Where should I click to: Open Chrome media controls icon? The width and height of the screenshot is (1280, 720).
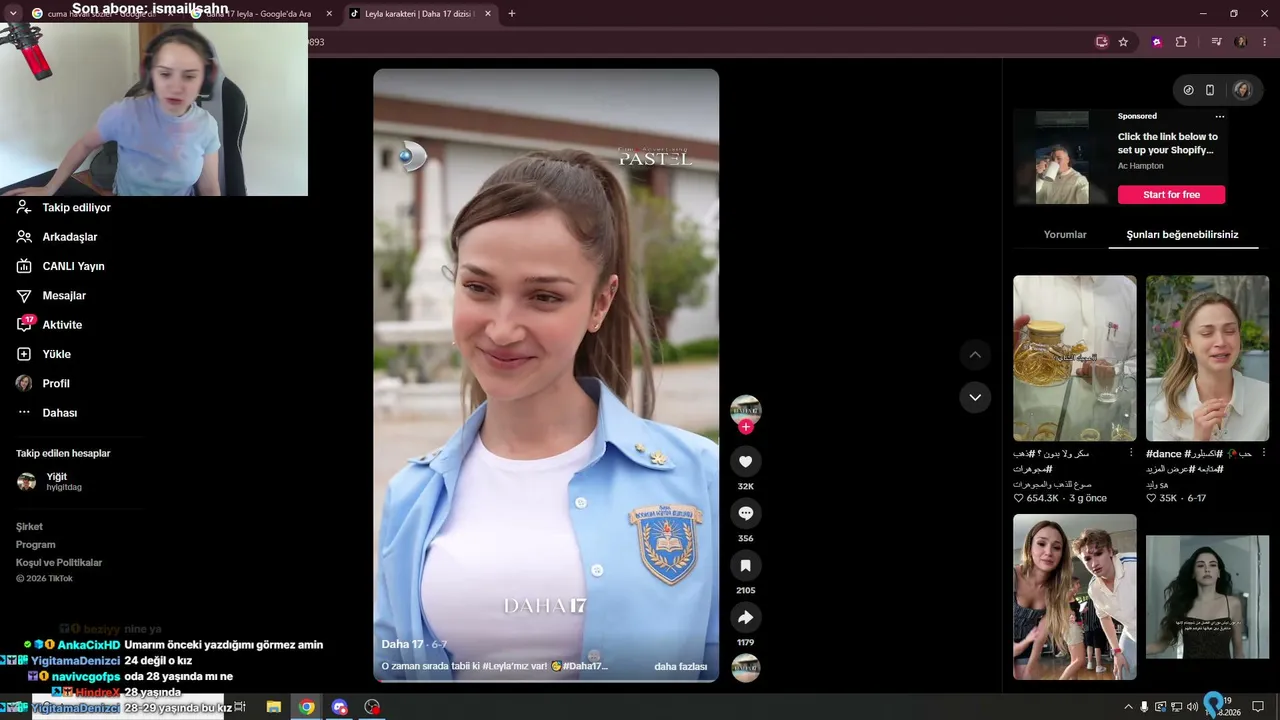pyautogui.click(x=1216, y=42)
